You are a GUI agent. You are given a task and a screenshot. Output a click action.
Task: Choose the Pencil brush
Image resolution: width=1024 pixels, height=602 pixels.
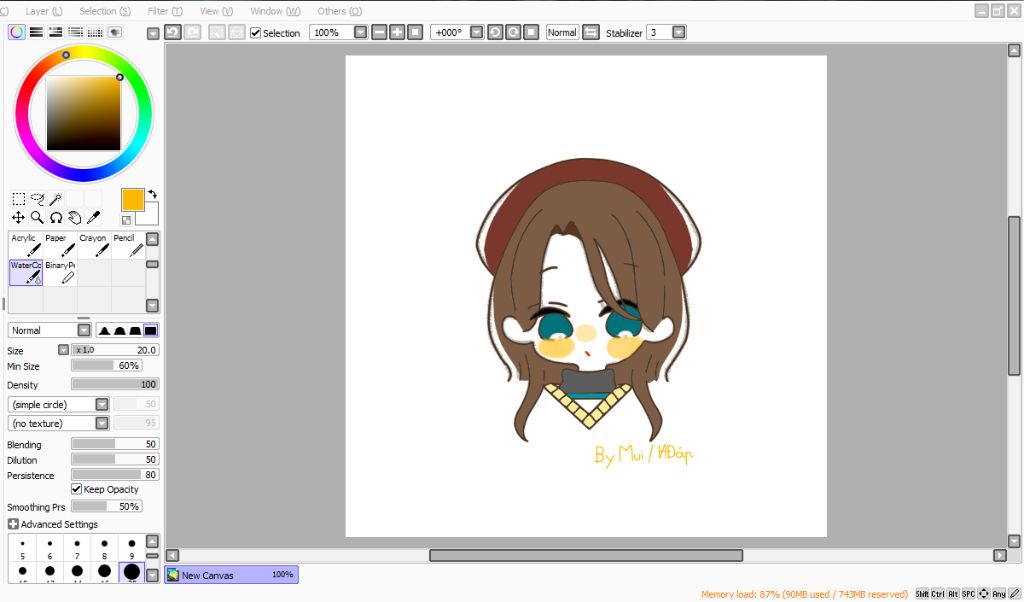click(x=128, y=245)
